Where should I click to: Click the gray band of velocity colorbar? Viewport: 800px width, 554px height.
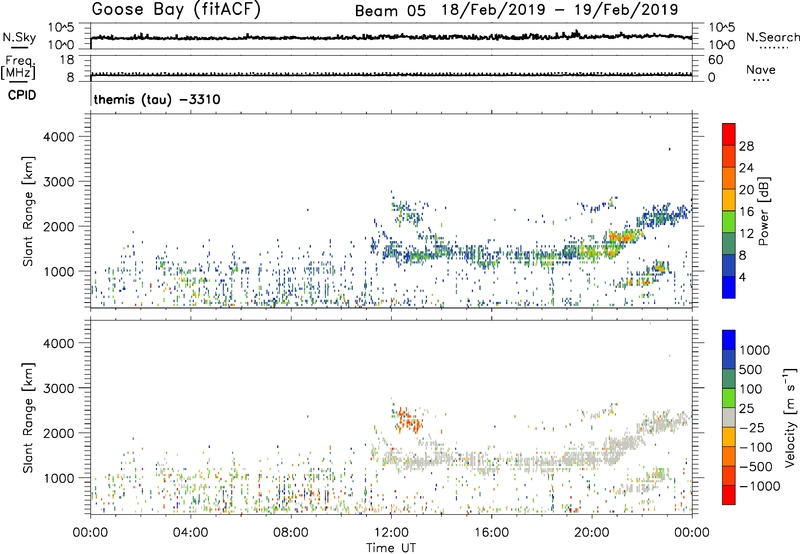[x=729, y=418]
